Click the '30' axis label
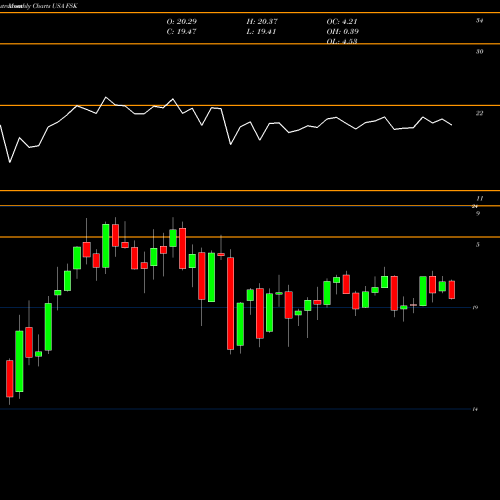 coord(479,52)
